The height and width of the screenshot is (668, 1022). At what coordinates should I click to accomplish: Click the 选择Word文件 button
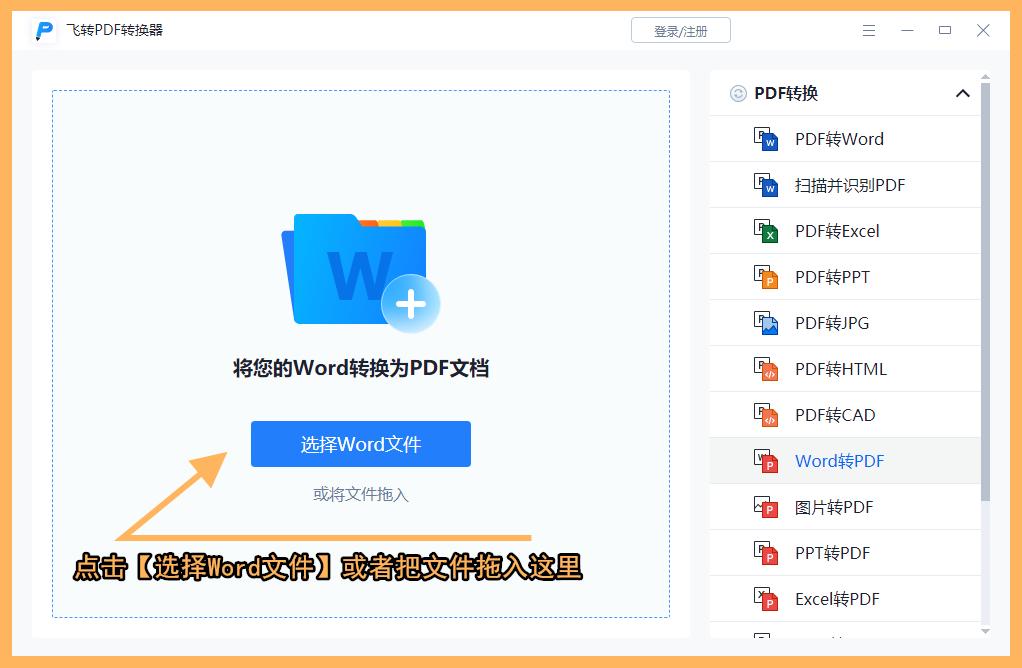360,444
